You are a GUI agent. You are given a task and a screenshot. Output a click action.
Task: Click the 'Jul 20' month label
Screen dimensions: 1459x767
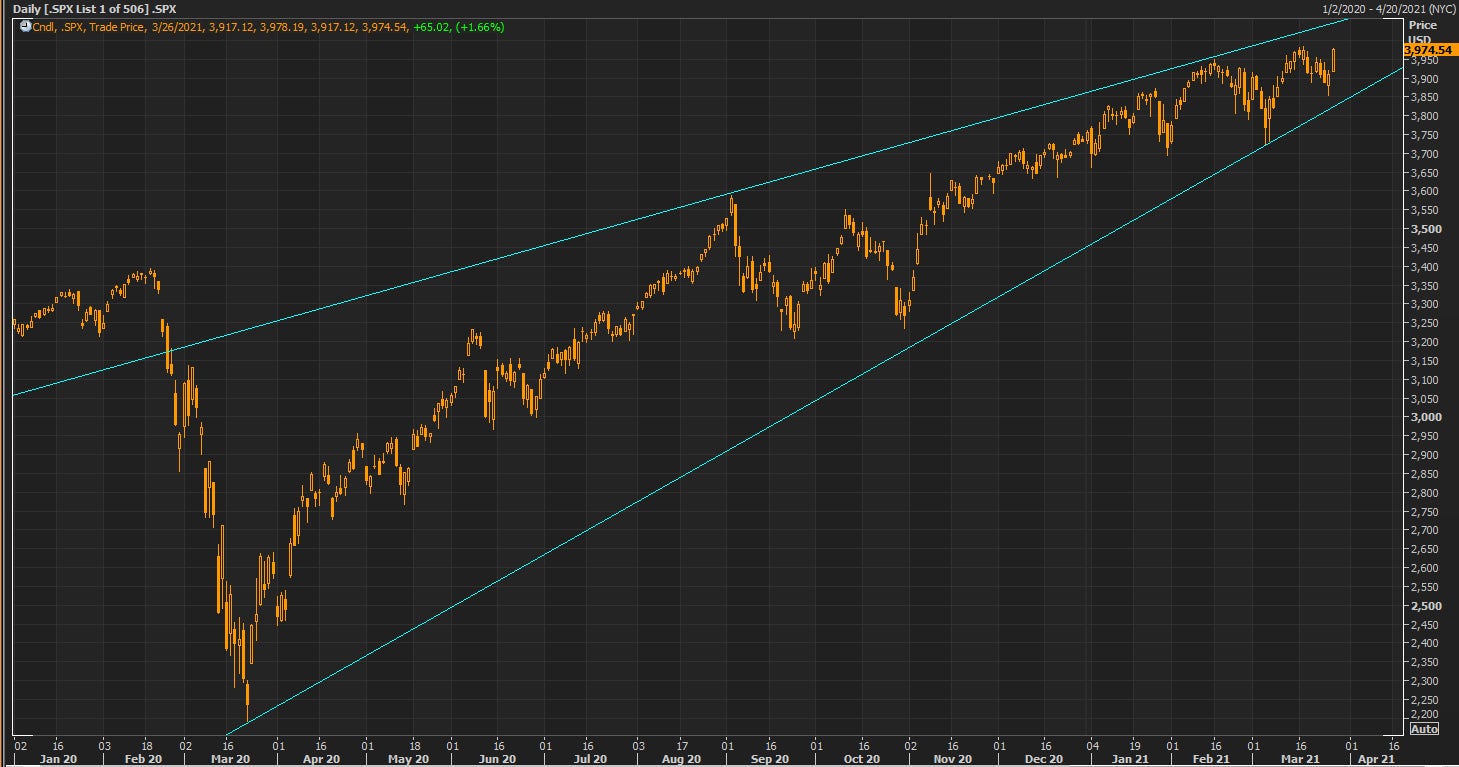point(589,759)
